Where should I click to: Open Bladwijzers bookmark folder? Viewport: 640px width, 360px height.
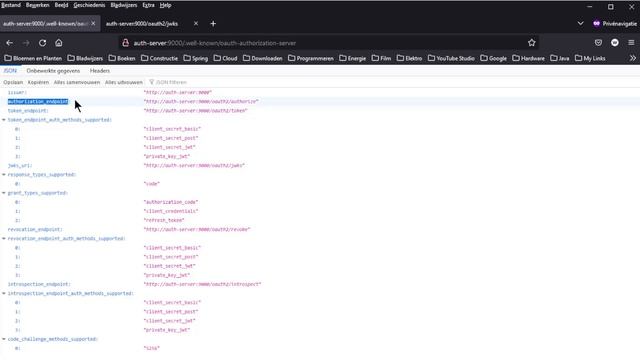85,58
